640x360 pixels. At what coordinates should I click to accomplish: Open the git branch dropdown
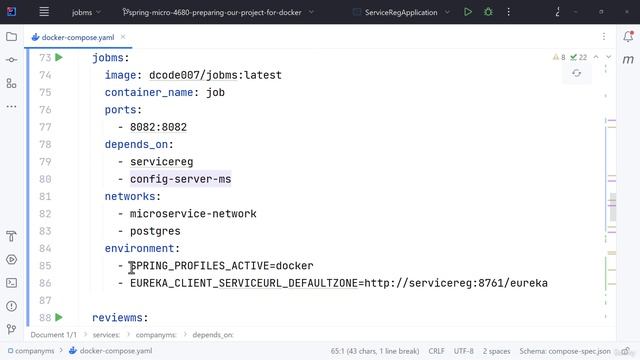coord(218,12)
